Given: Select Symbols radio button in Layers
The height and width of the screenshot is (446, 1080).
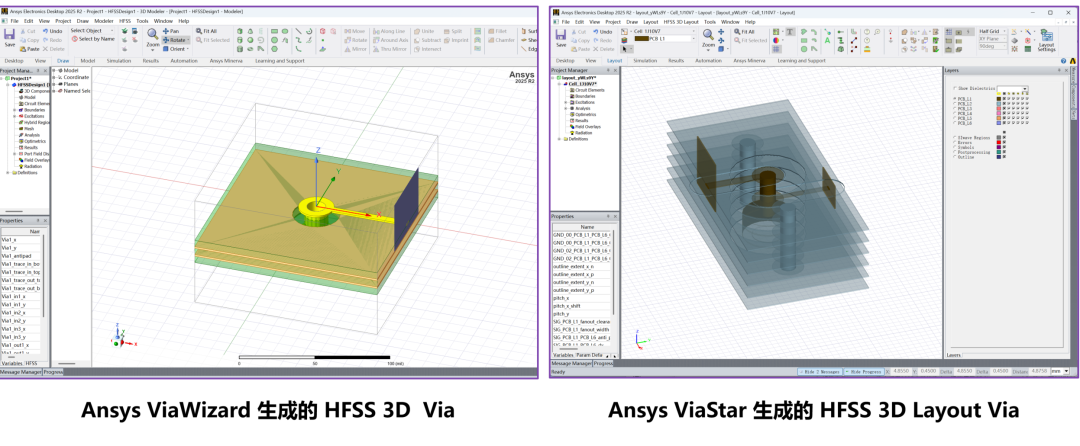Looking at the screenshot, I should pyautogui.click(x=955, y=147).
